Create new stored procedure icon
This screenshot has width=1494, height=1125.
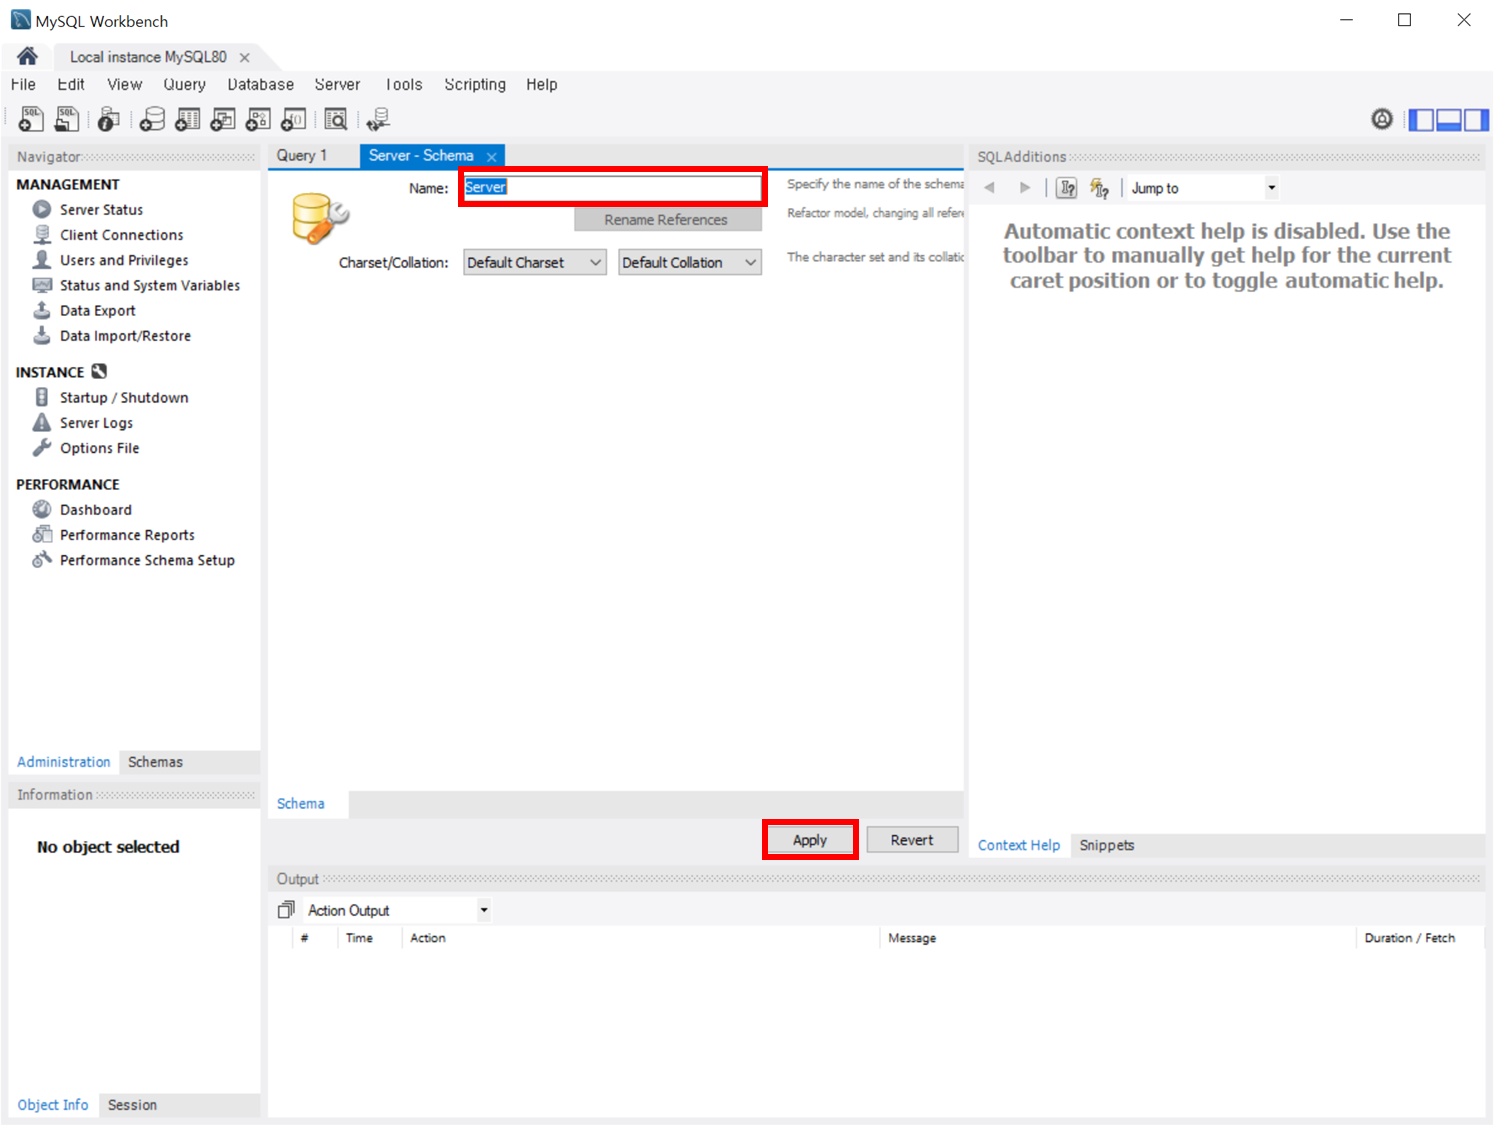pyautogui.click(x=258, y=120)
